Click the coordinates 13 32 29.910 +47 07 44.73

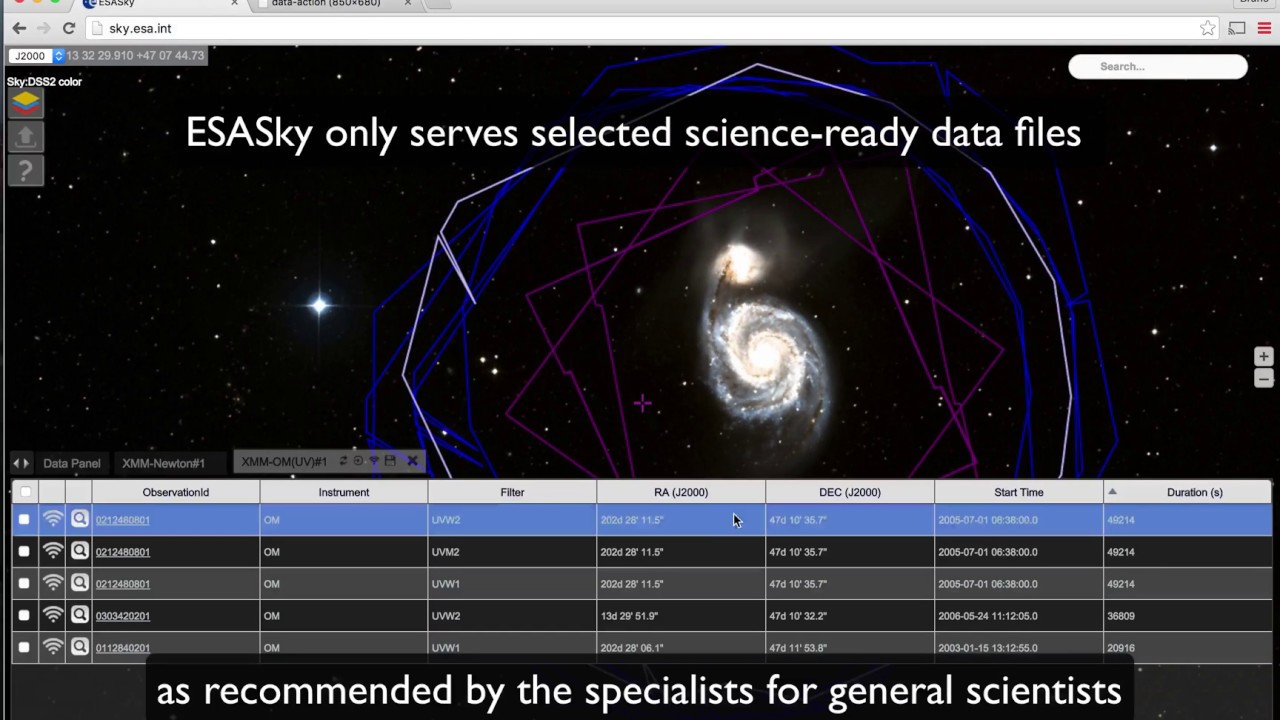[x=135, y=56]
